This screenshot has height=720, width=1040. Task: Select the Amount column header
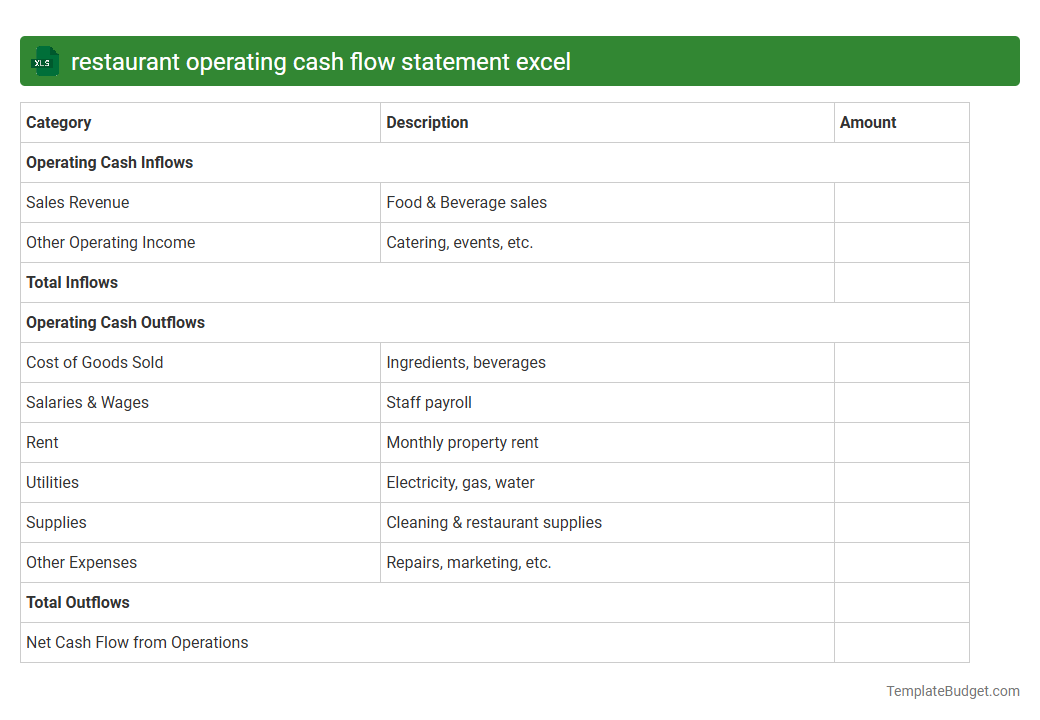click(x=868, y=122)
